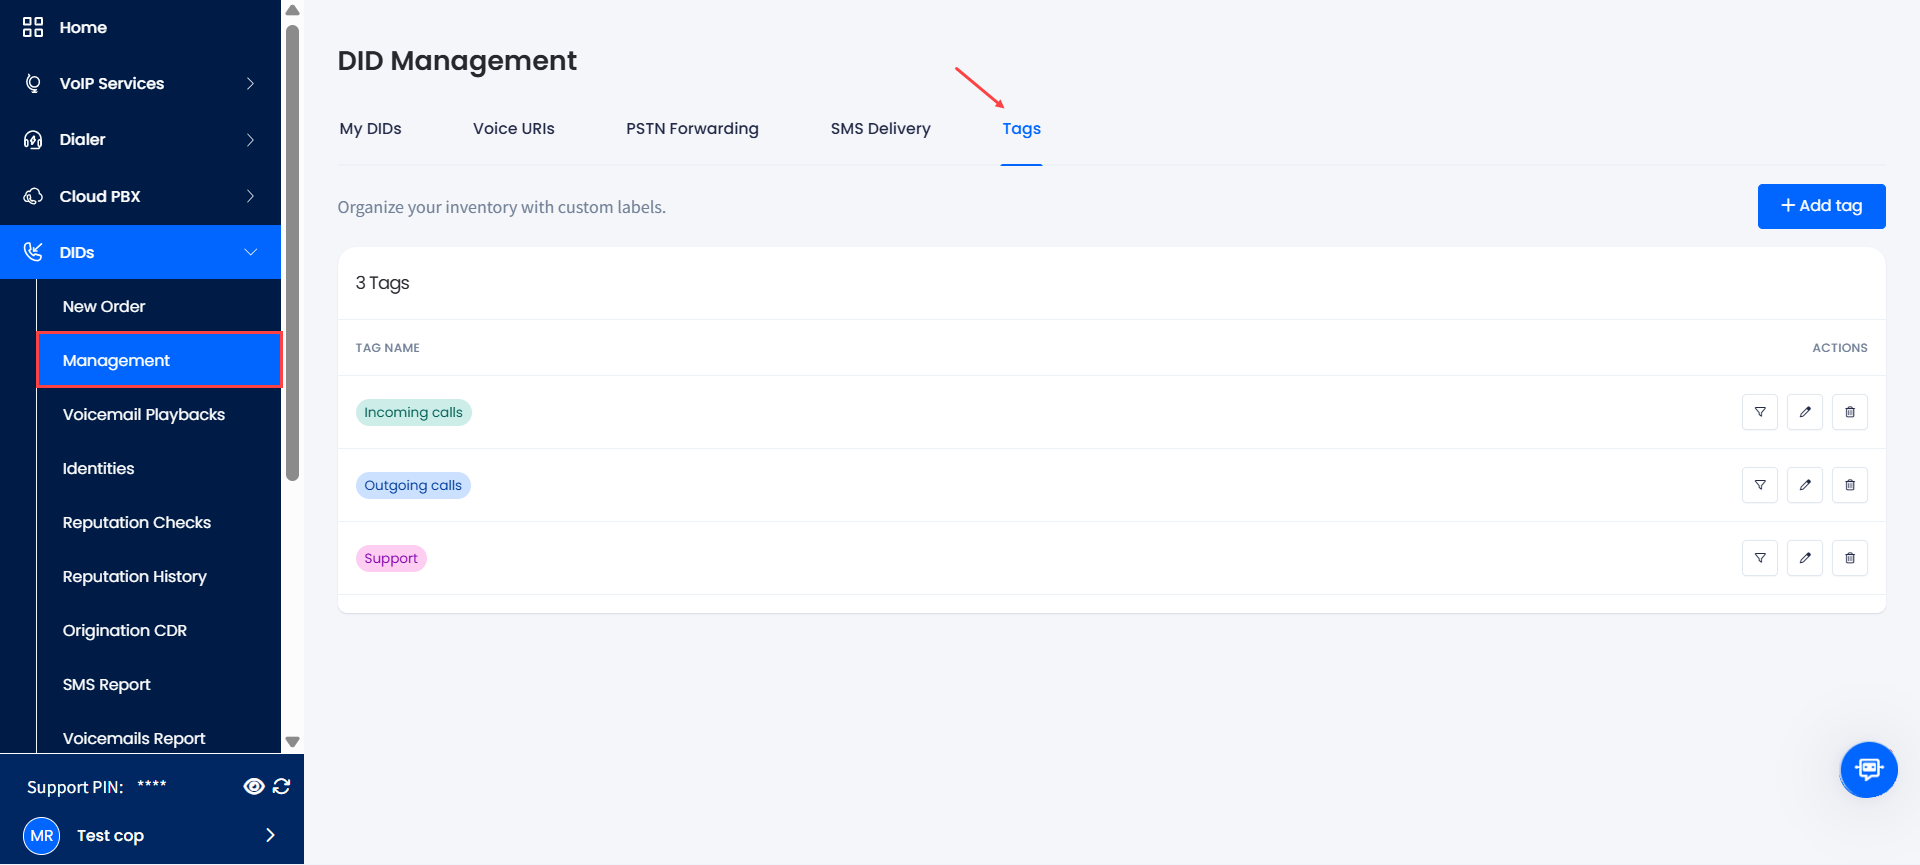This screenshot has width=1920, height=865.
Task: Click the Dialer icon in sidebar
Action: coord(33,140)
